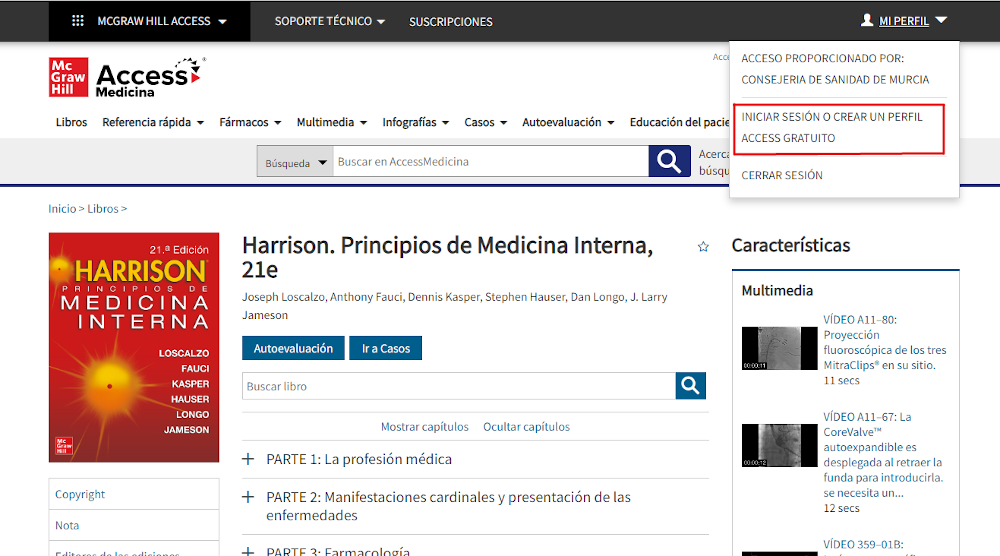This screenshot has width=1000, height=556.
Task: Click the Mi Perfil user icon
Action: point(867,20)
